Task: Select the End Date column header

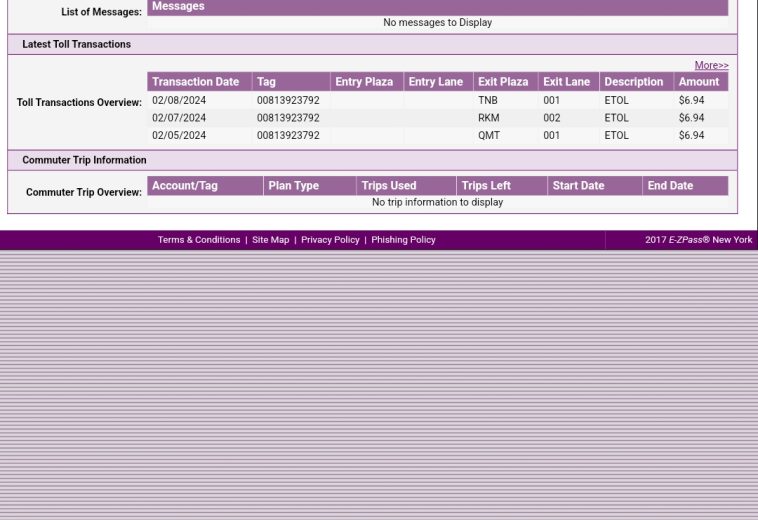Action: click(670, 186)
